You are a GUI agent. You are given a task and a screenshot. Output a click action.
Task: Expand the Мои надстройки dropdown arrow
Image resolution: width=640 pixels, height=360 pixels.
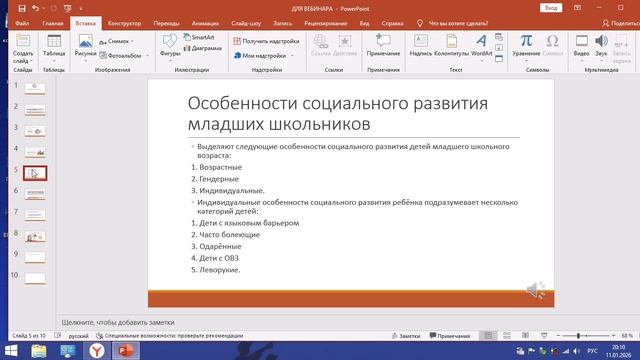(292, 55)
